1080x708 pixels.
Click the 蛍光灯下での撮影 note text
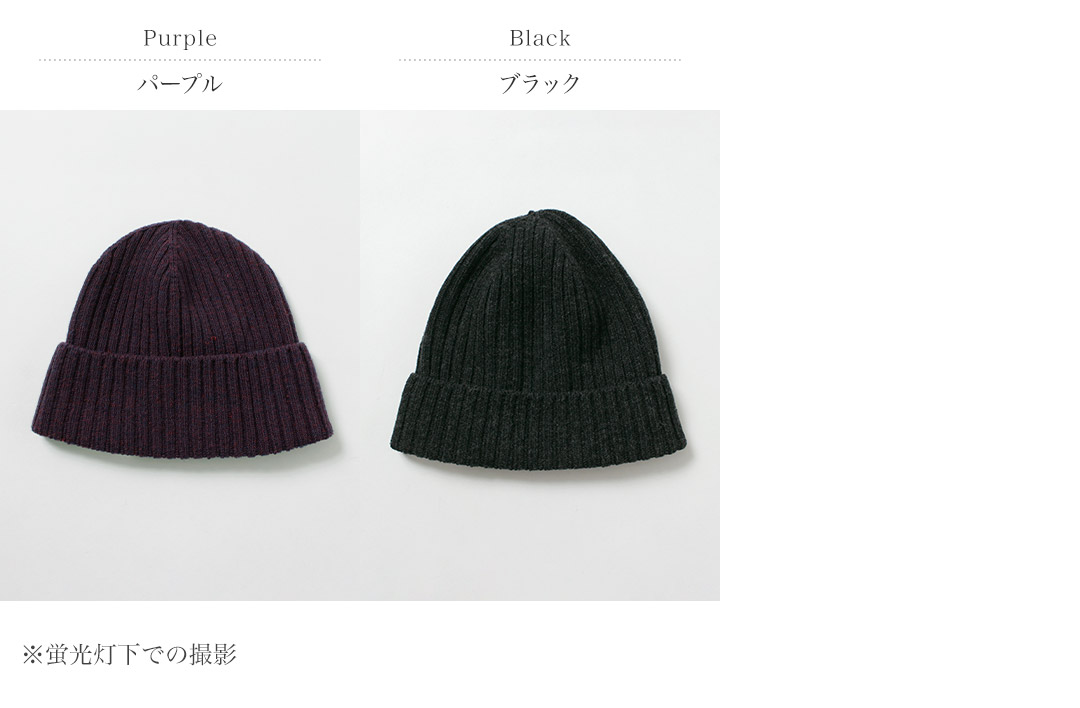coord(141,654)
